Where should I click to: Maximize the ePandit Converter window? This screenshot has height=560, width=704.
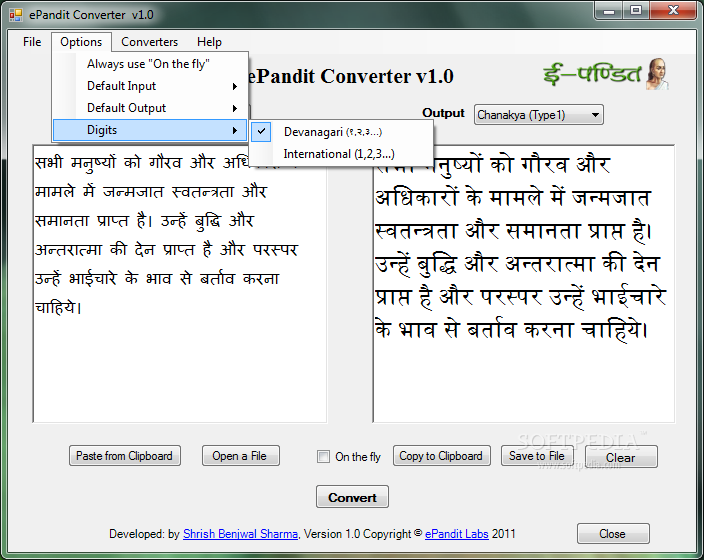(x=636, y=11)
